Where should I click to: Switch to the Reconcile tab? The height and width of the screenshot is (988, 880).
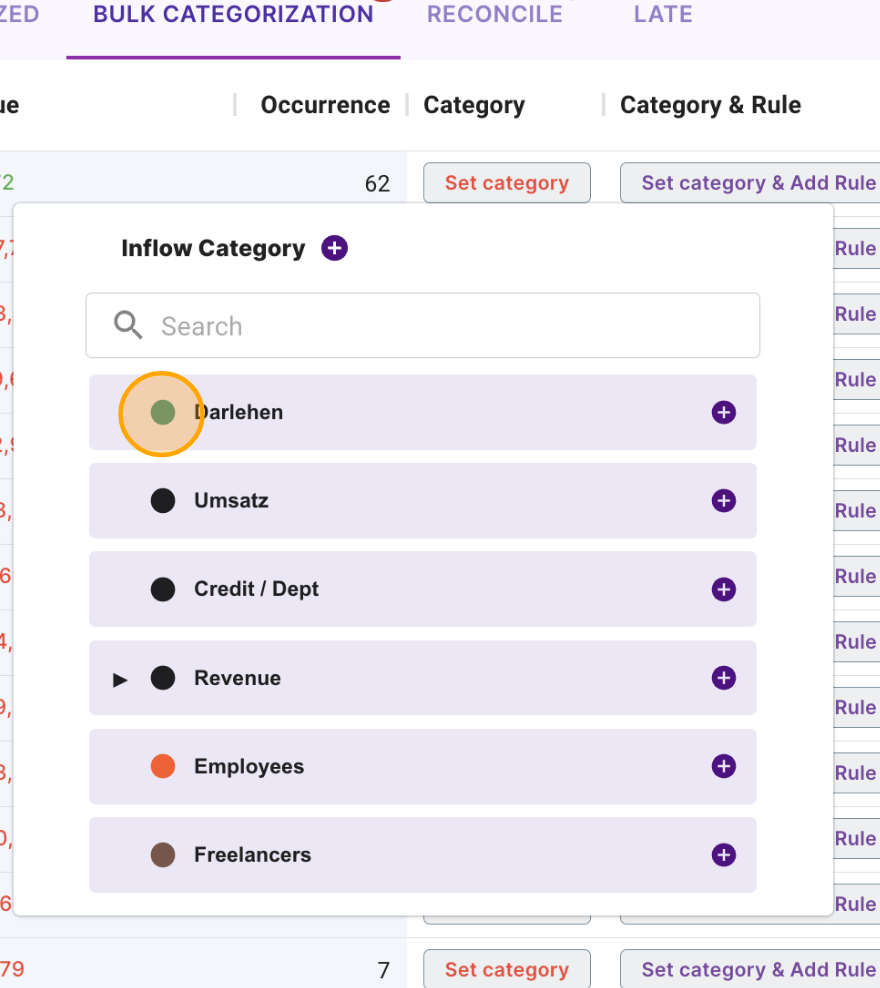click(494, 15)
